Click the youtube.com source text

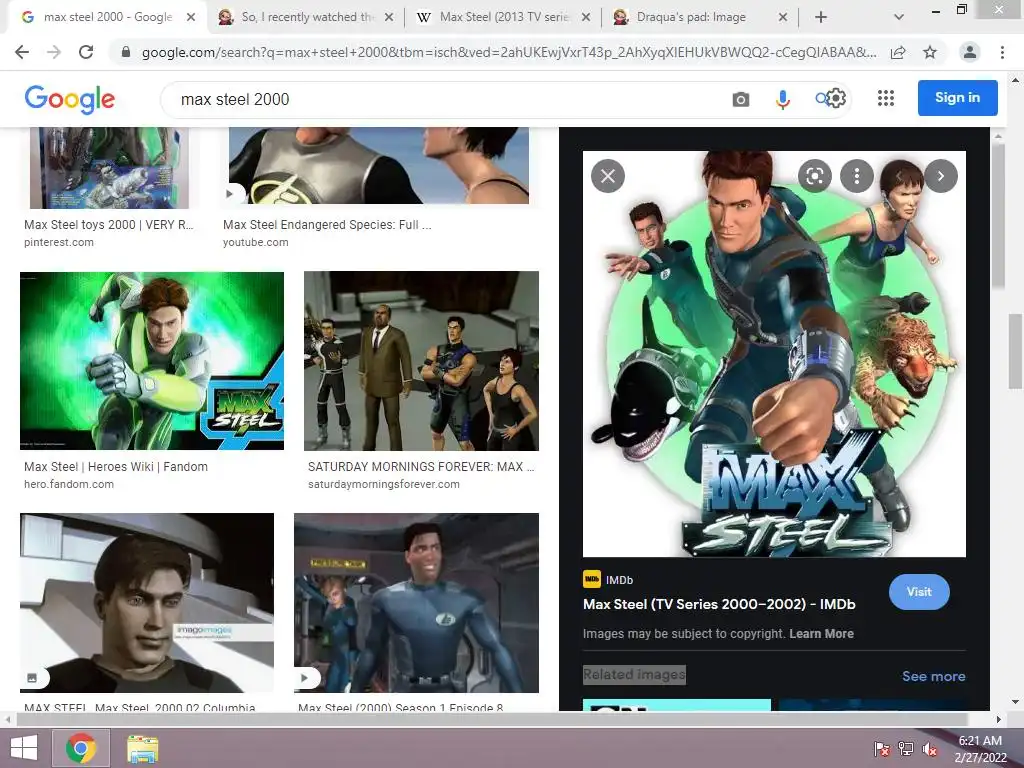tap(255, 242)
